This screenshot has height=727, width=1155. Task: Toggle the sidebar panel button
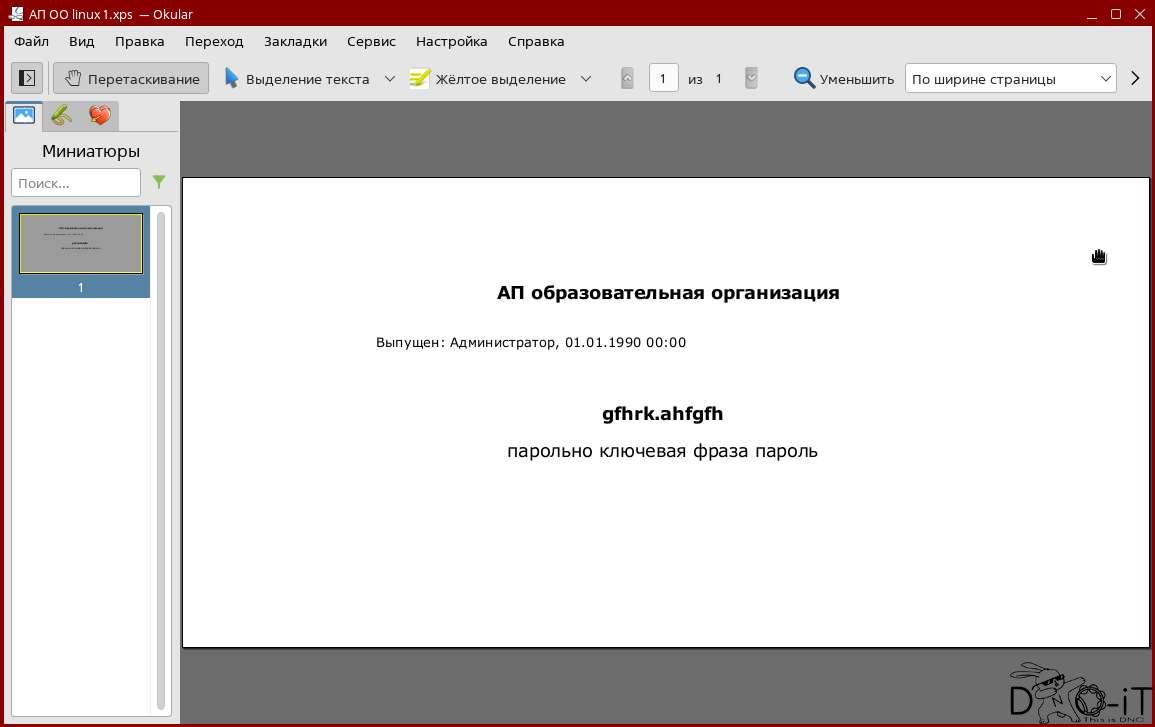(x=27, y=78)
